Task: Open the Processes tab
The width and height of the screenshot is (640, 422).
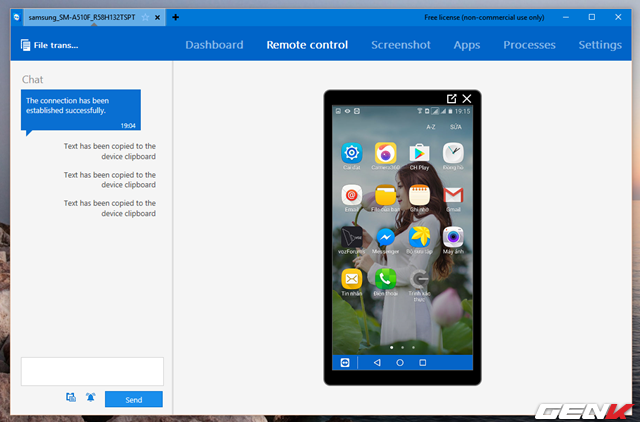Action: [529, 45]
